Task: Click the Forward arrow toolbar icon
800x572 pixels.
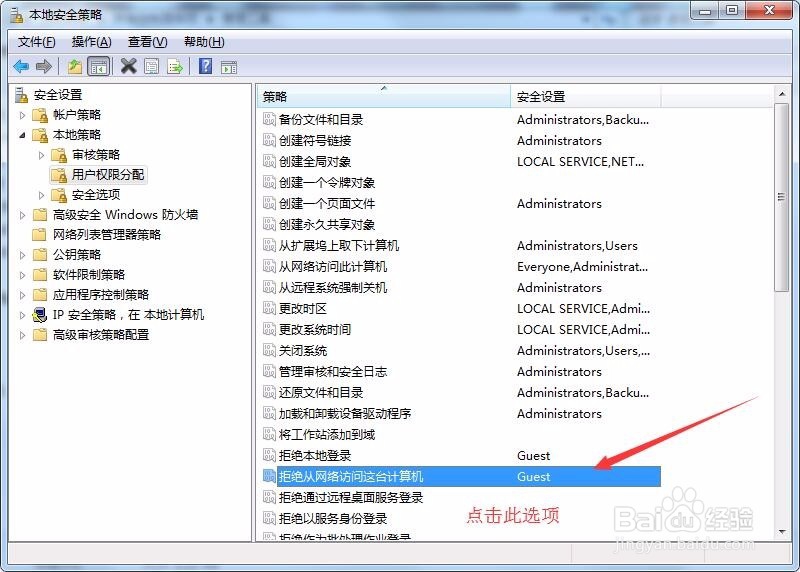Action: coord(44,66)
